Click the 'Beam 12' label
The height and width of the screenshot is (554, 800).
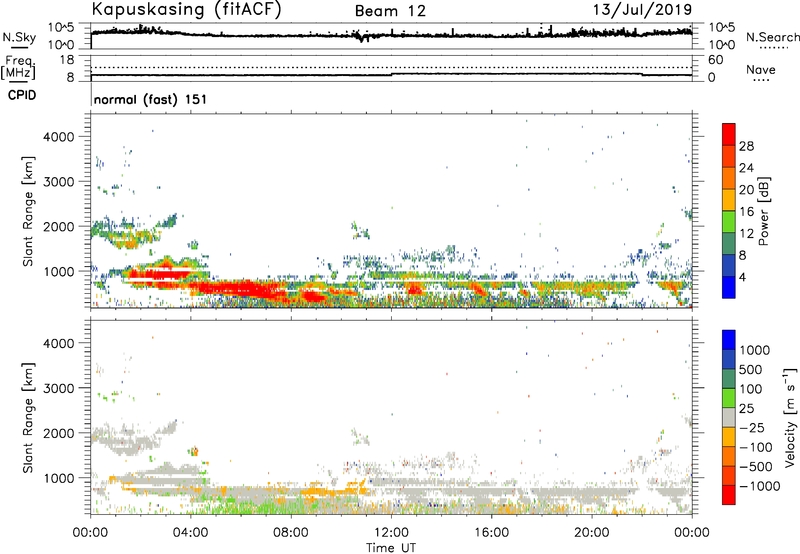[x=390, y=11]
